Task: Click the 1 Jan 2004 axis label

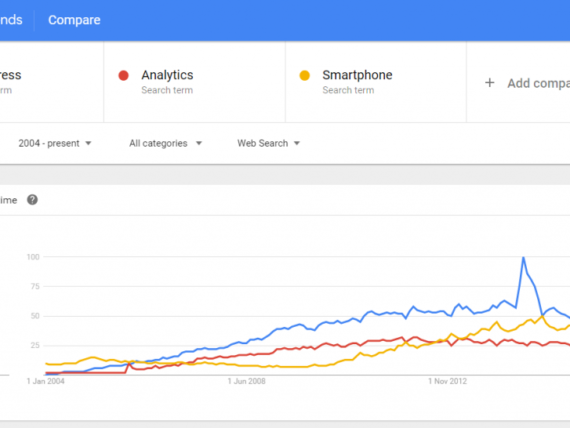Action: point(46,381)
